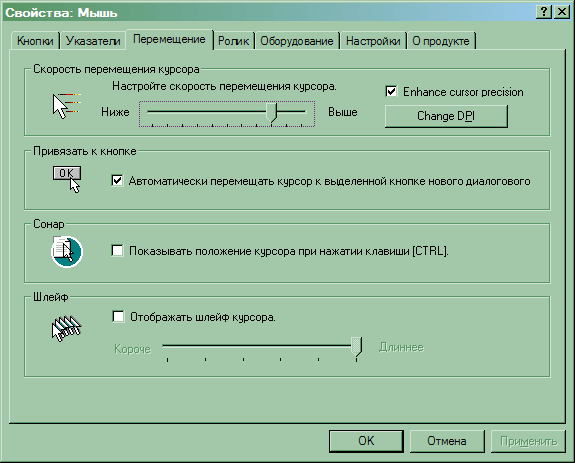This screenshot has height=463, width=575.
Task: Enable Отображать шлейф курсора checkbox
Action: pos(118,316)
